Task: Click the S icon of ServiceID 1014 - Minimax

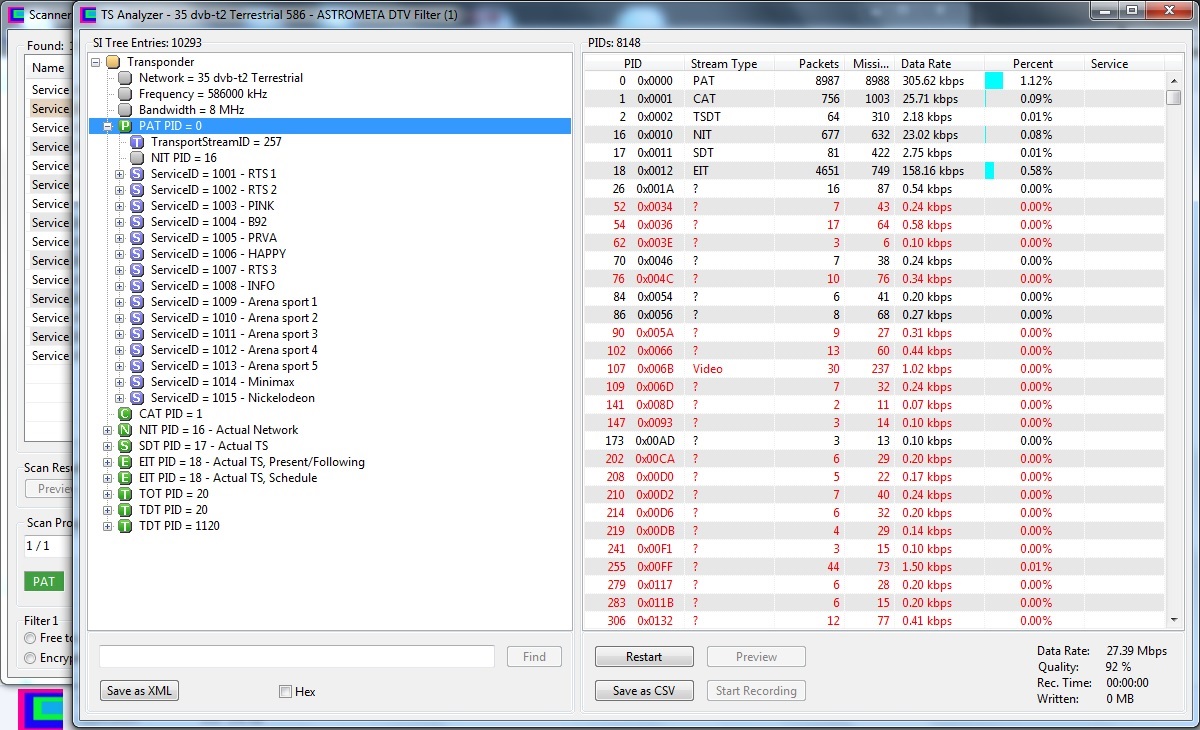Action: (x=137, y=382)
